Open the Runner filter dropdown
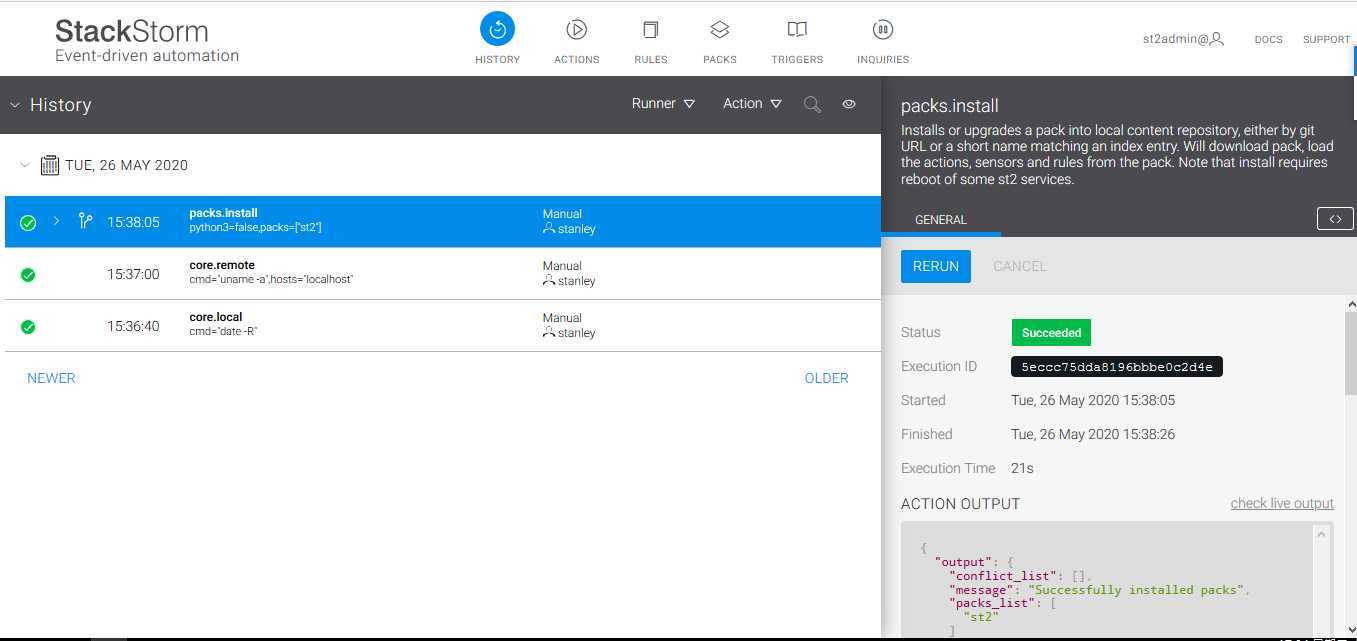1357x641 pixels. click(663, 104)
